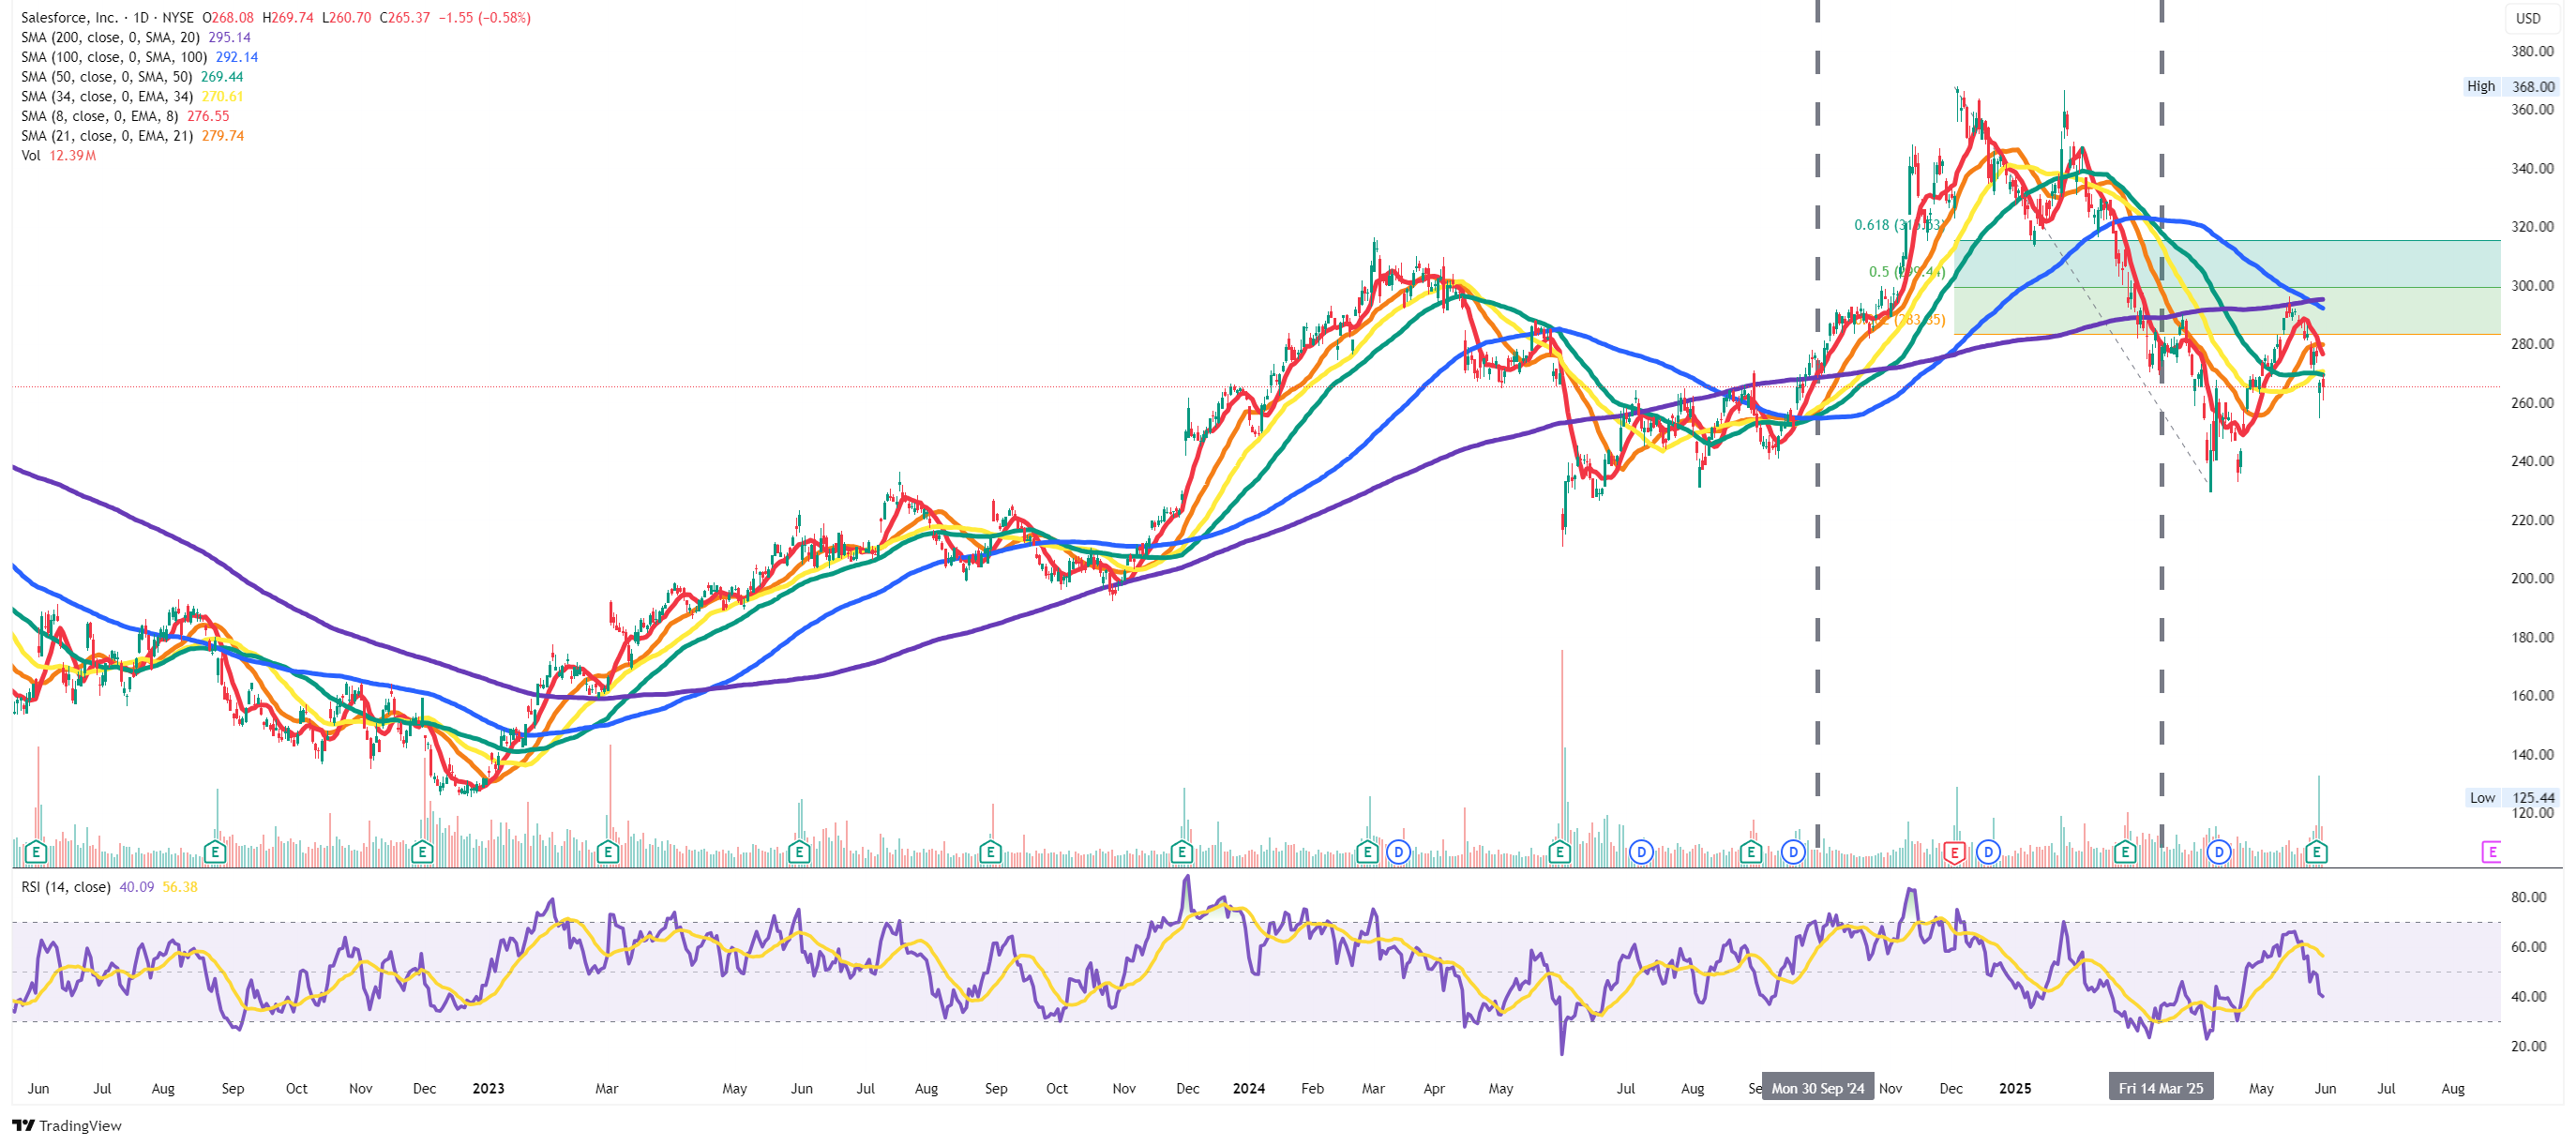Select the SMA 100 indicator legend
The height and width of the screenshot is (1146, 2576).
coord(113,57)
